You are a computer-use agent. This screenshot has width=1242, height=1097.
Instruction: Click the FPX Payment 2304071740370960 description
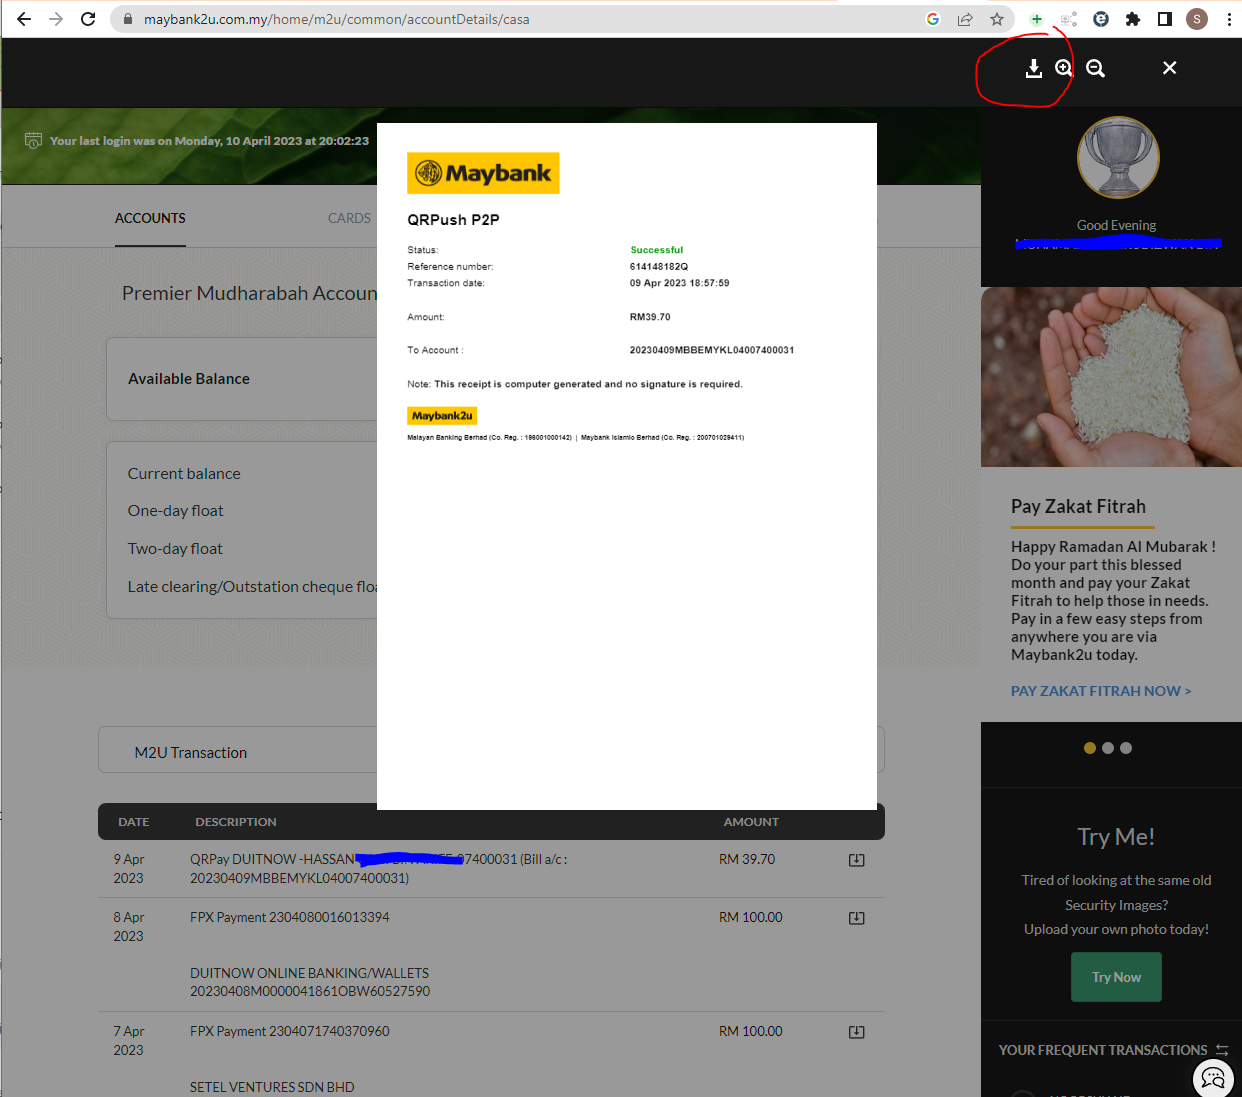pos(290,1031)
